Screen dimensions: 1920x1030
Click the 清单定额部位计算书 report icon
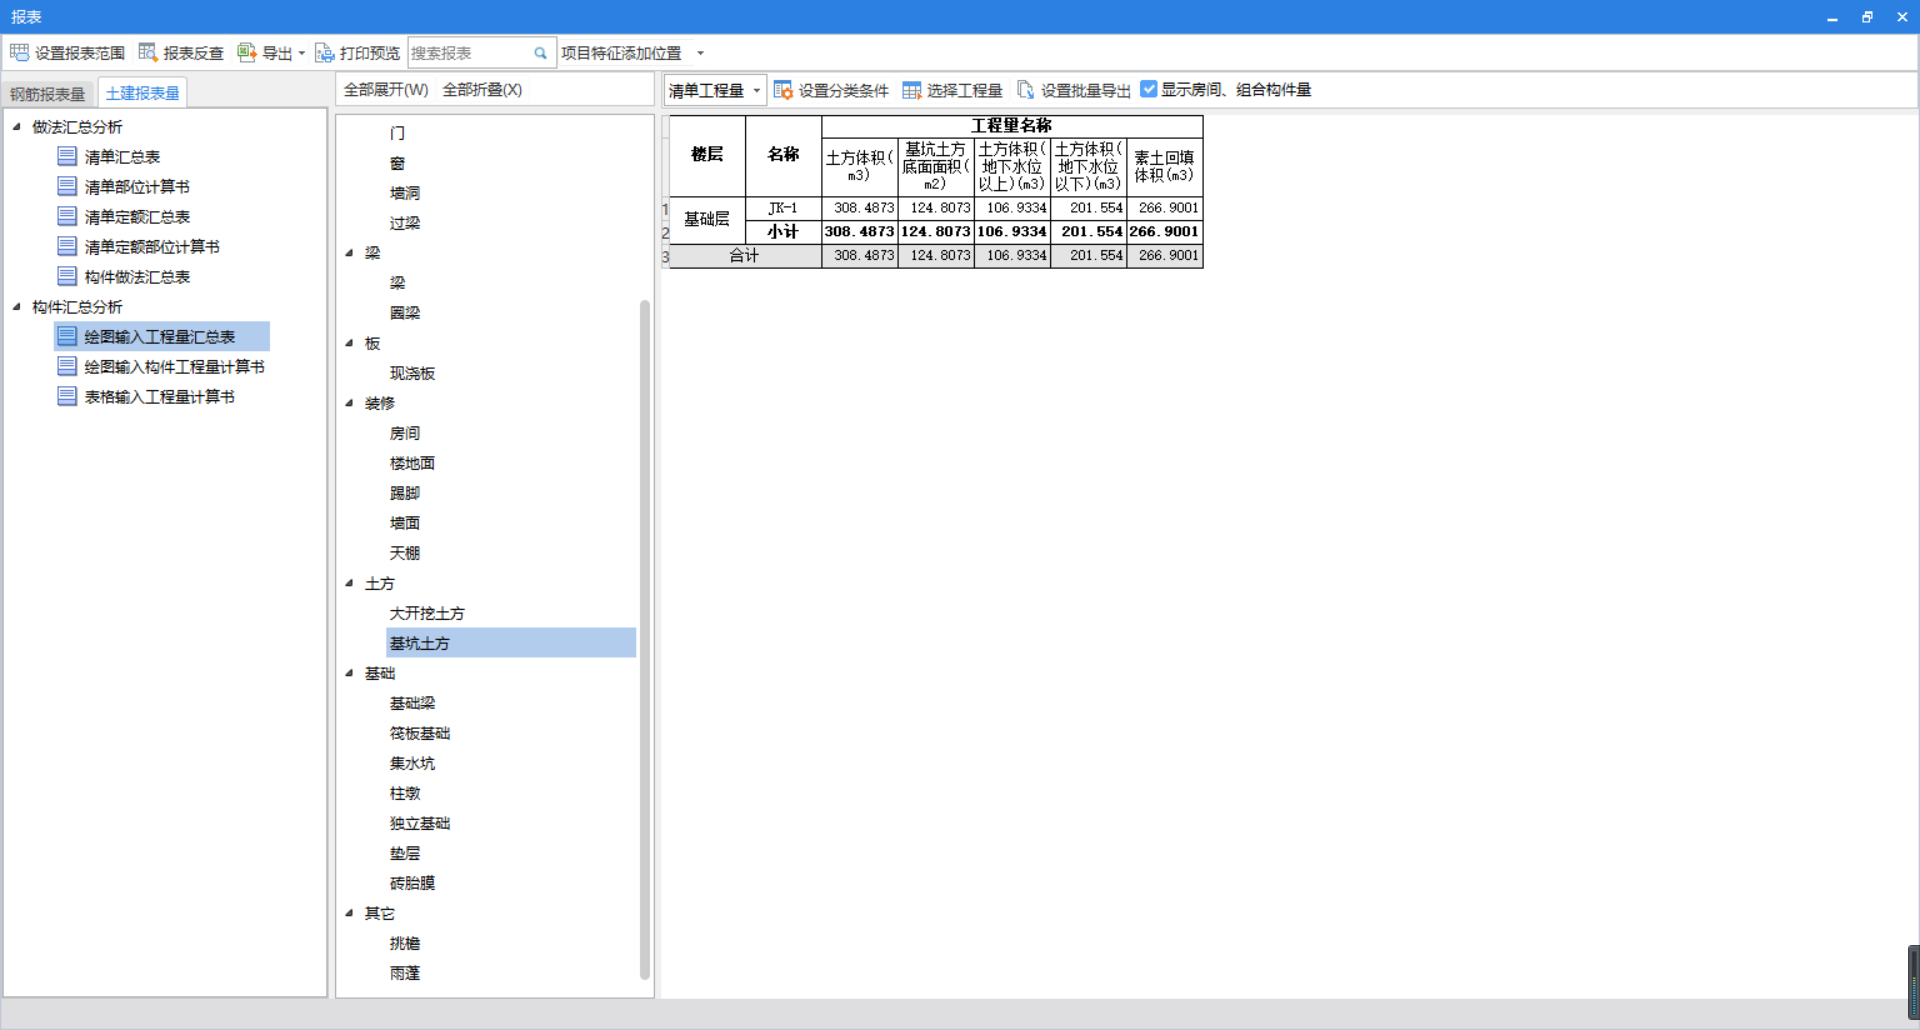click(67, 246)
